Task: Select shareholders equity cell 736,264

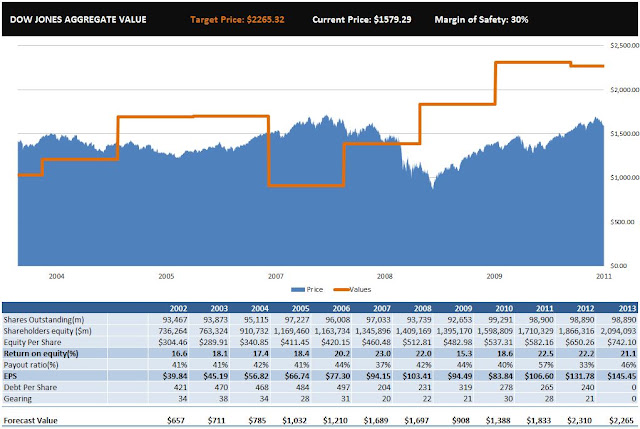Action: (x=172, y=331)
